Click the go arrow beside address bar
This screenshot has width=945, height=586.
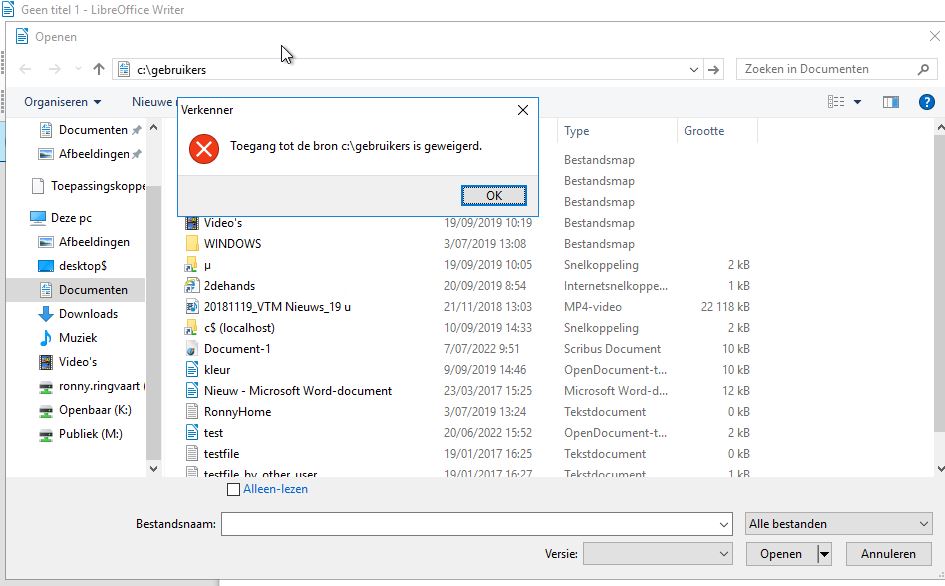point(713,69)
